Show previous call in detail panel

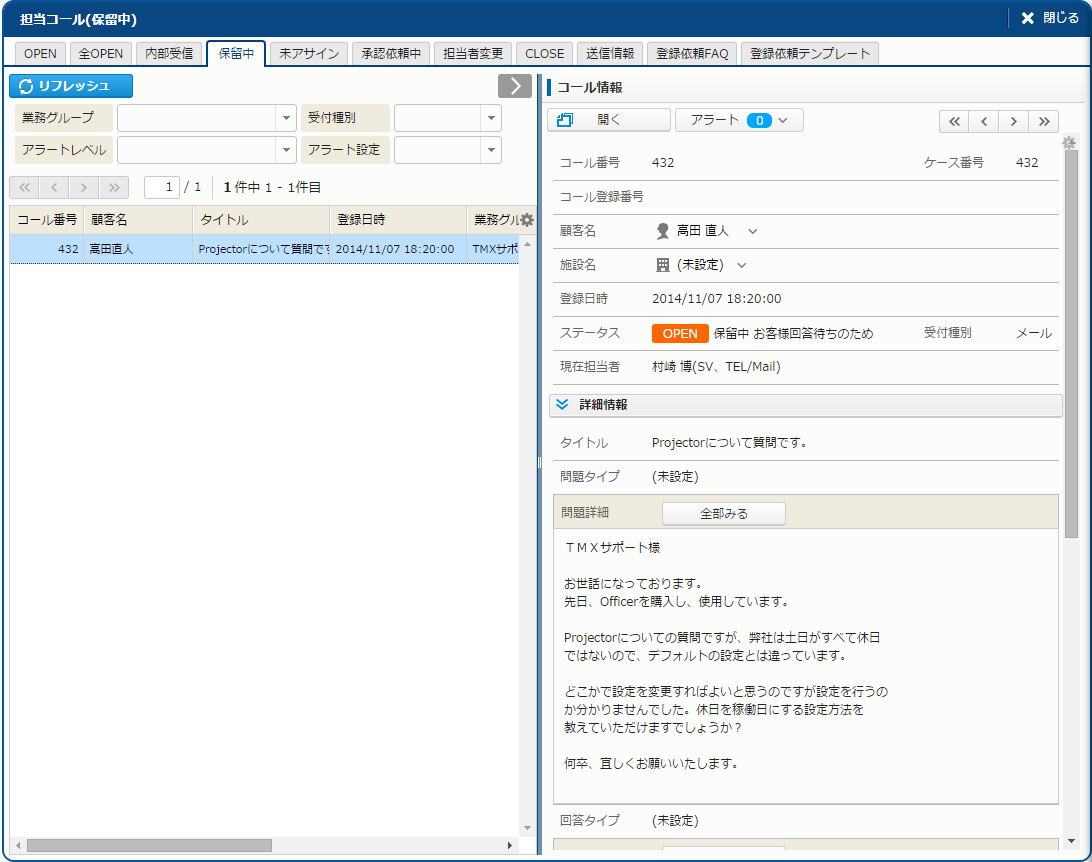[x=984, y=121]
